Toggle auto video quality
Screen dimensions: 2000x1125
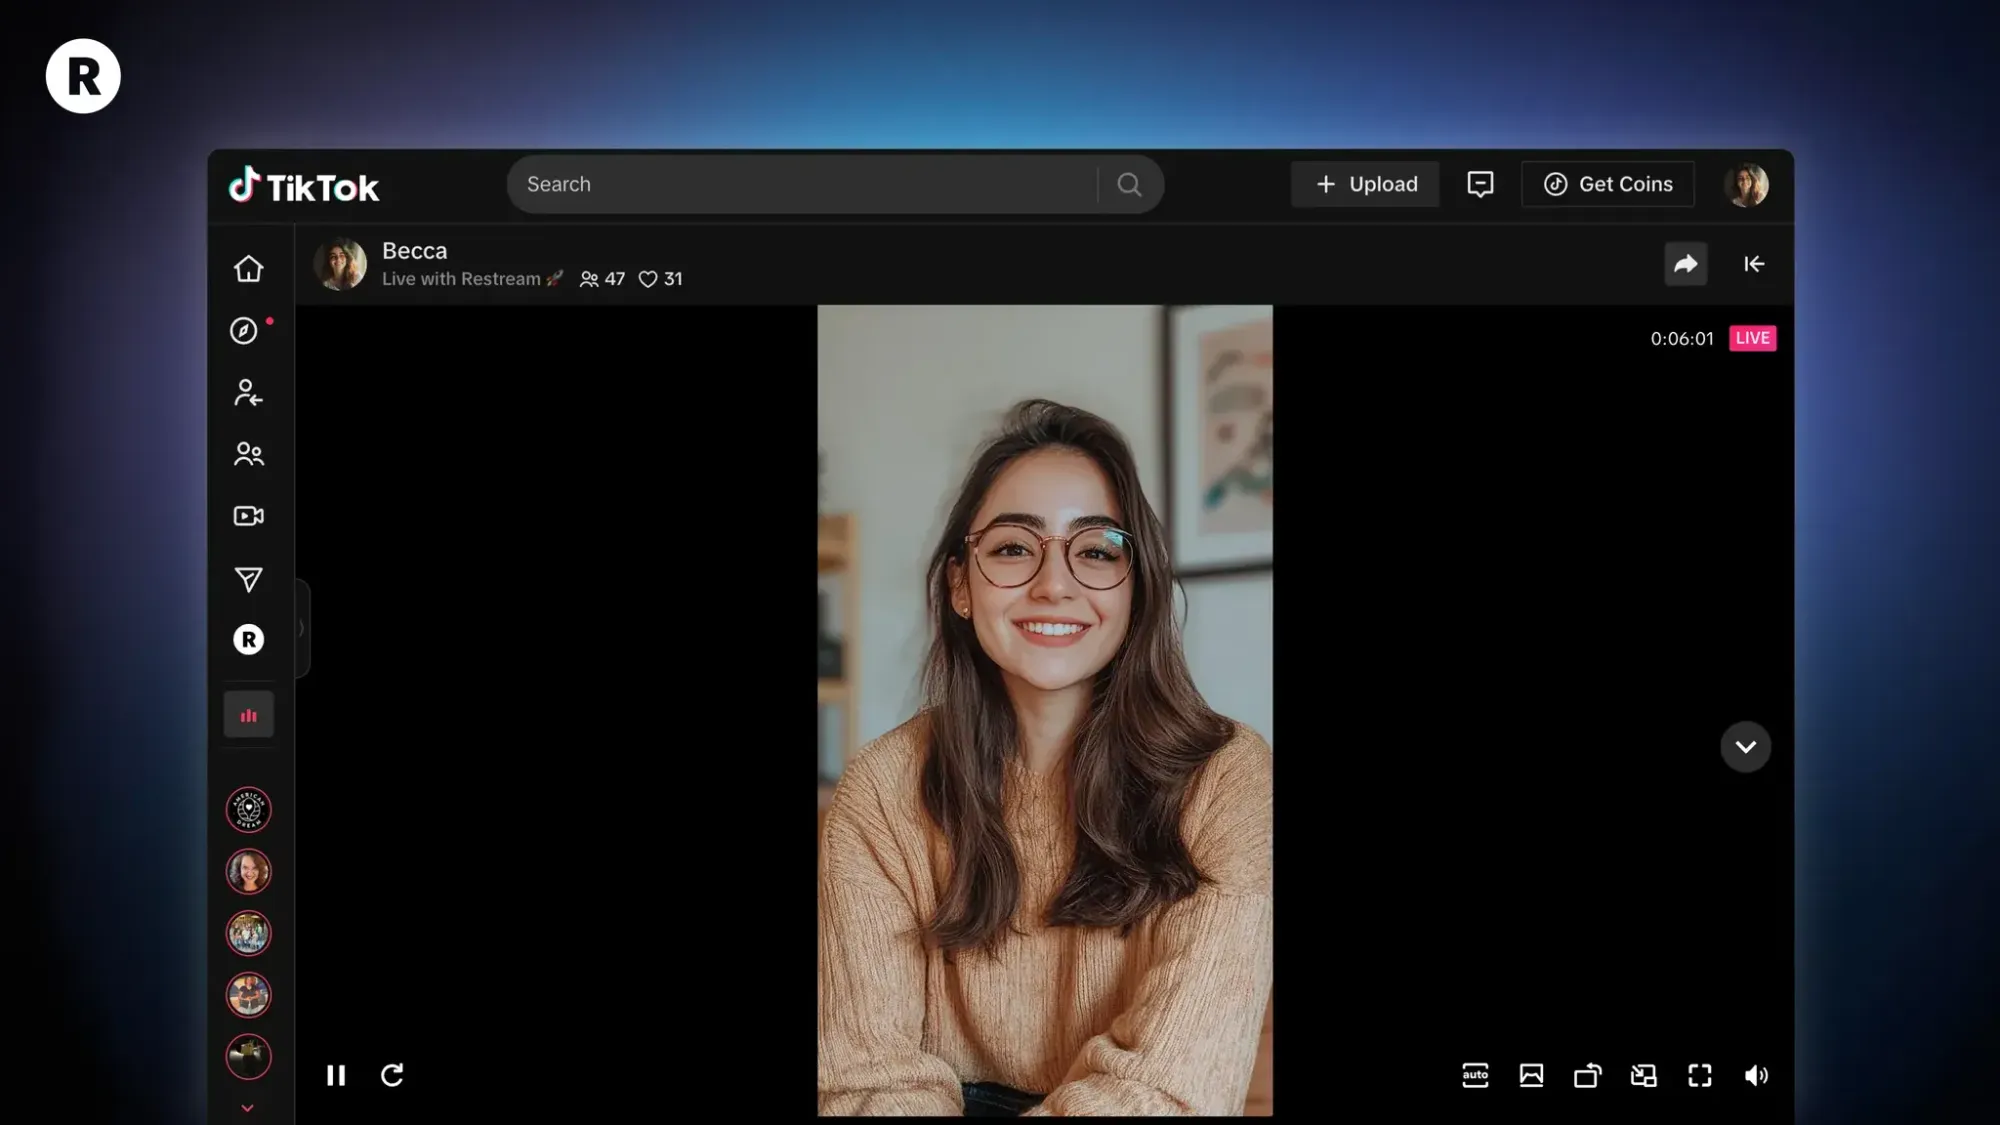(1475, 1075)
